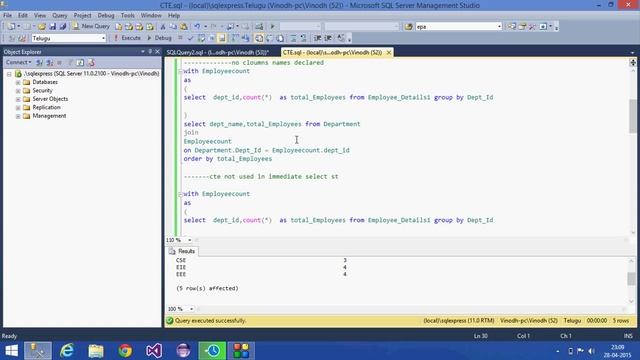Open Visual Studio from the taskbar

click(x=154, y=351)
